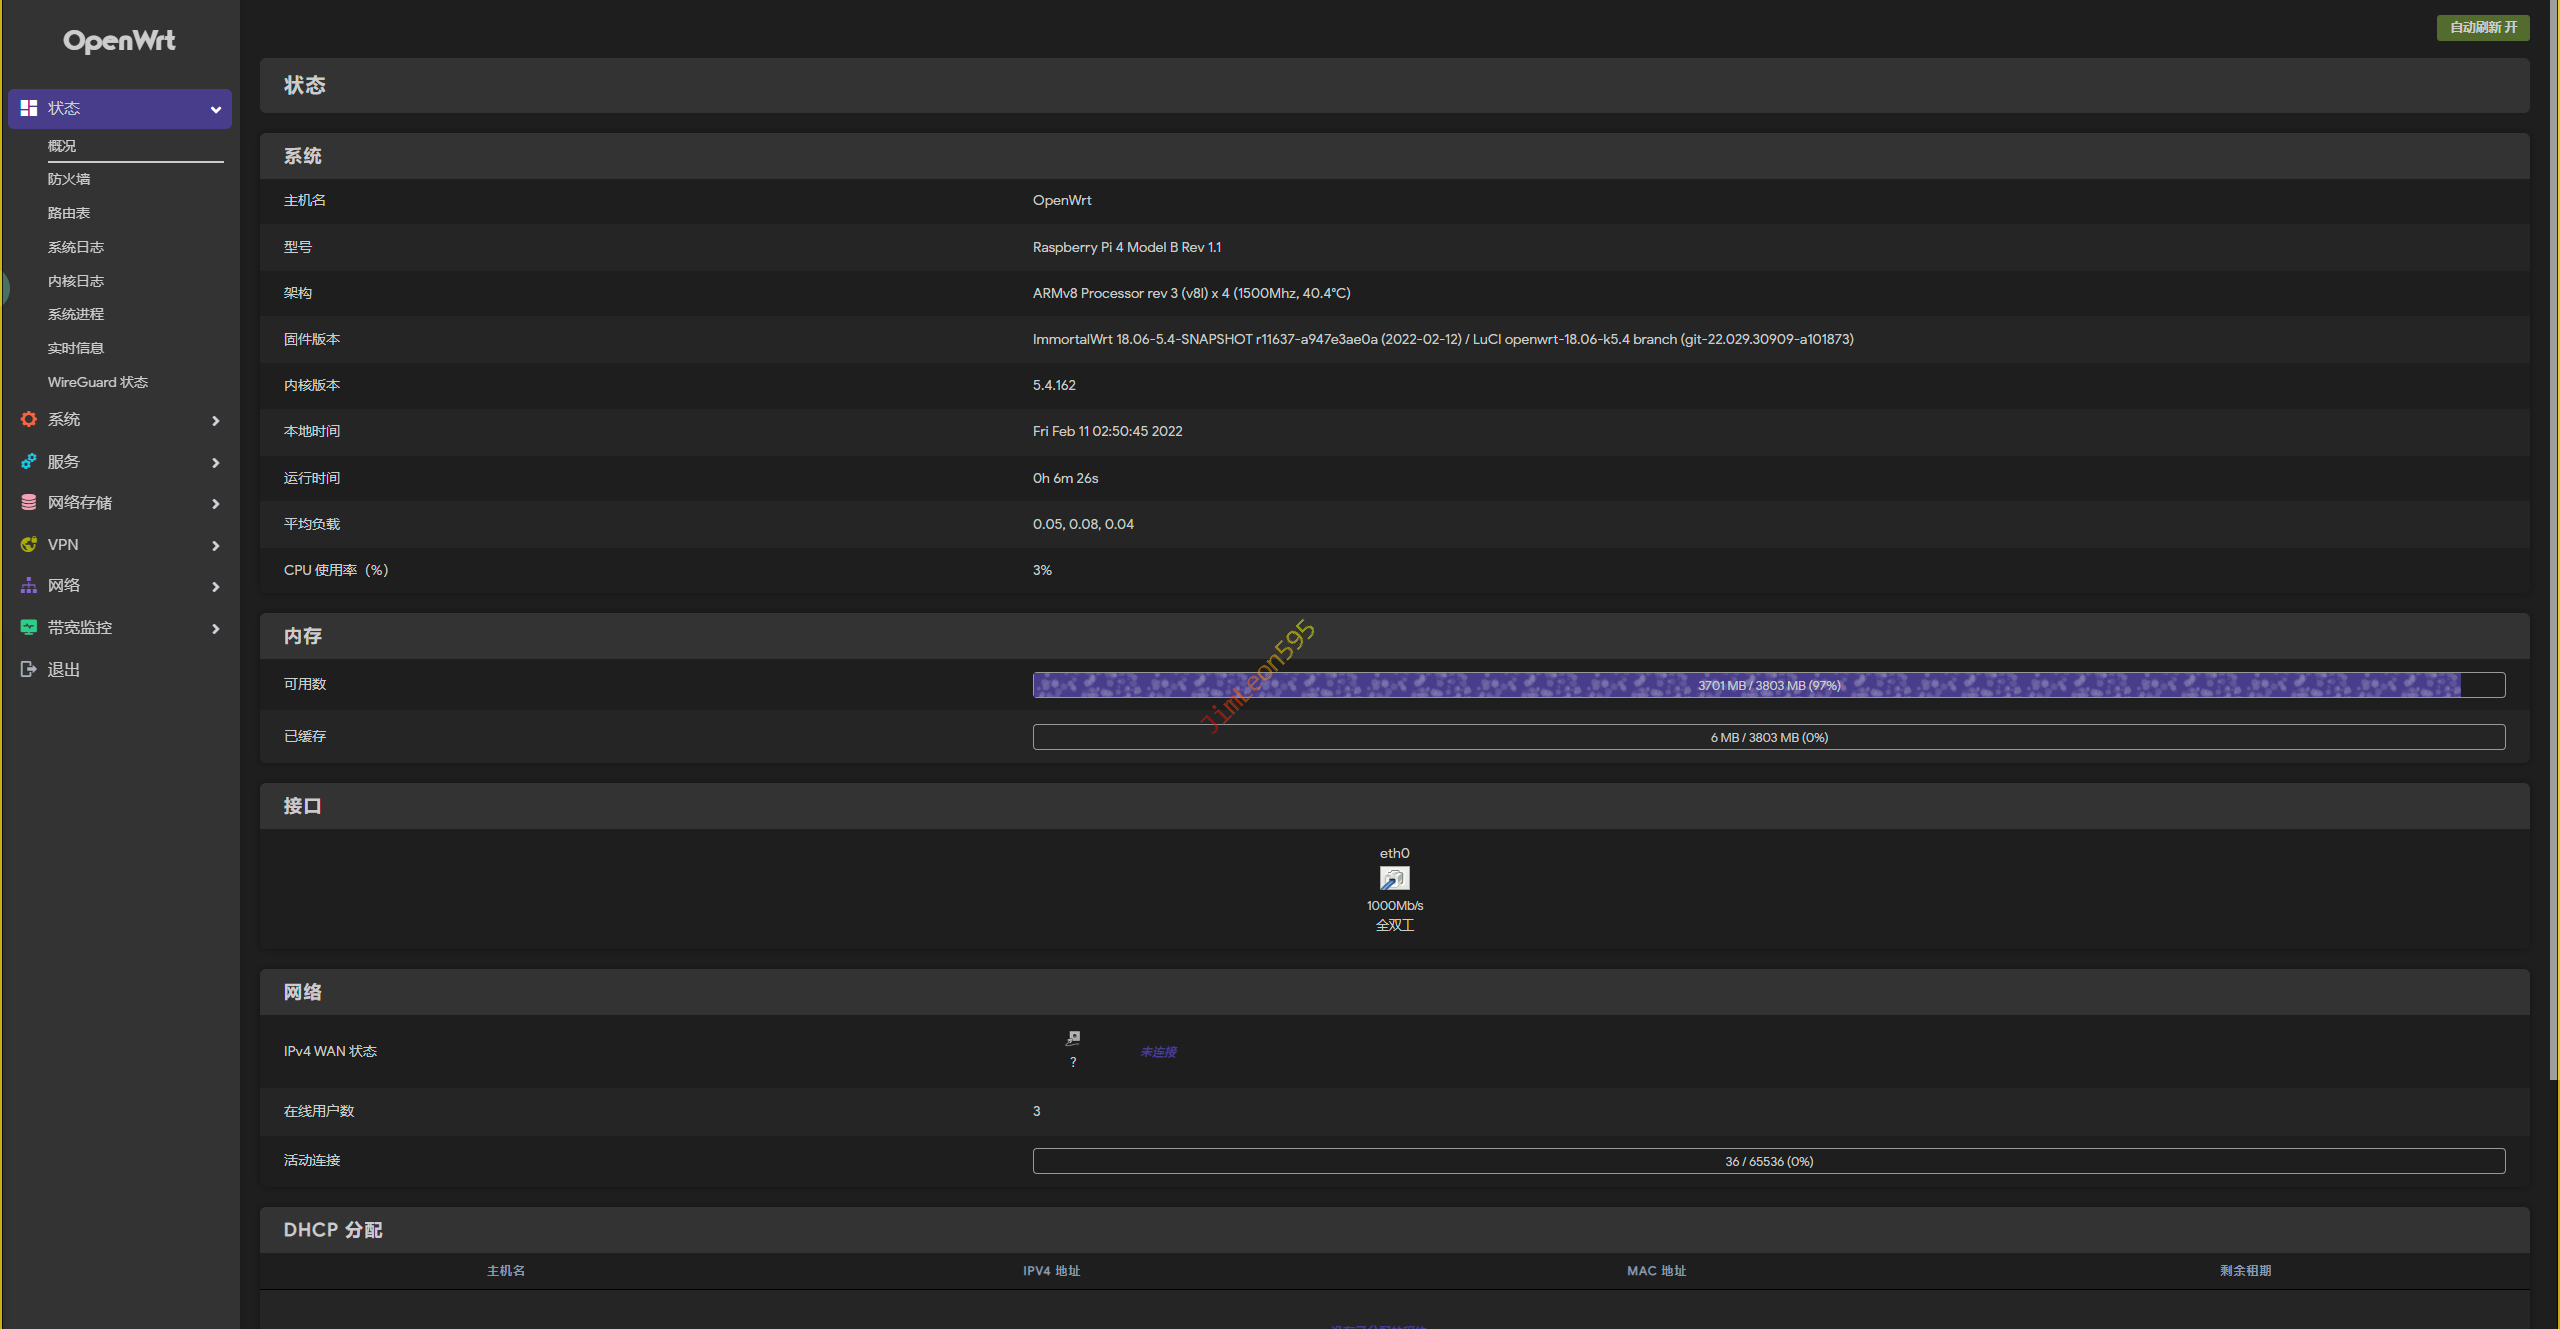
Task: Click the OpenWrt logo in sidebar
Action: click(x=119, y=41)
